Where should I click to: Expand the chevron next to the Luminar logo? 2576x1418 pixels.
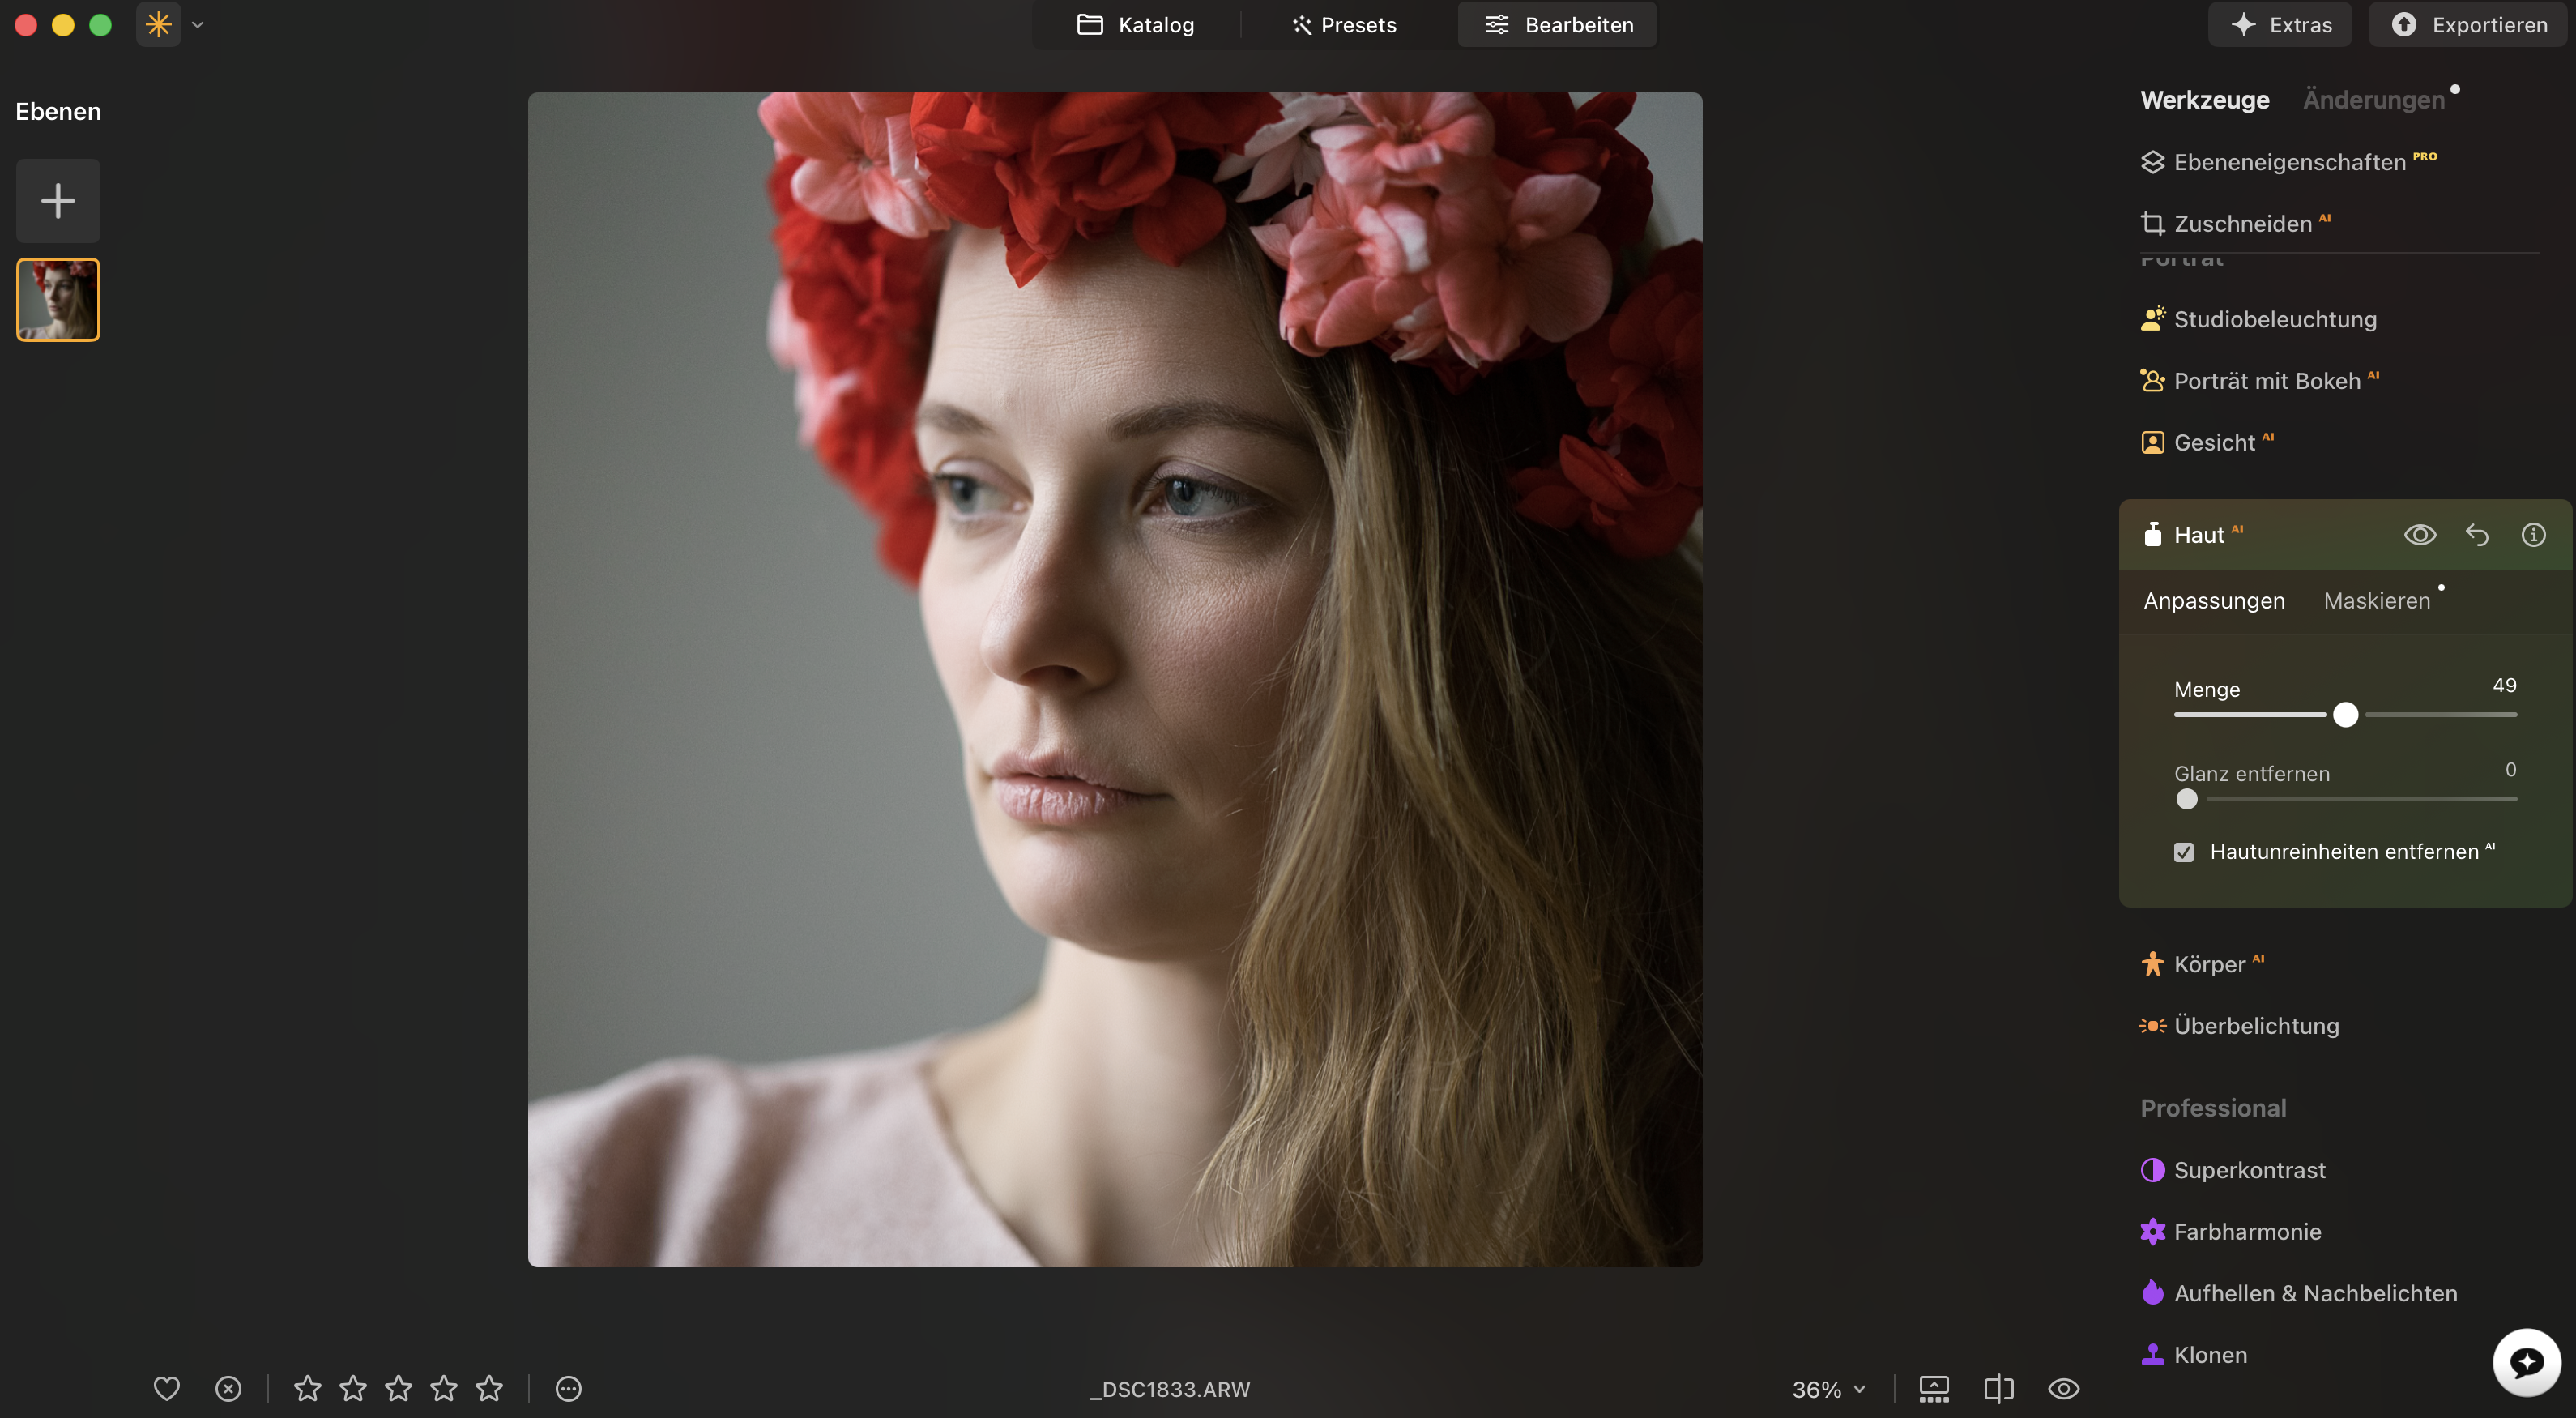197,25
